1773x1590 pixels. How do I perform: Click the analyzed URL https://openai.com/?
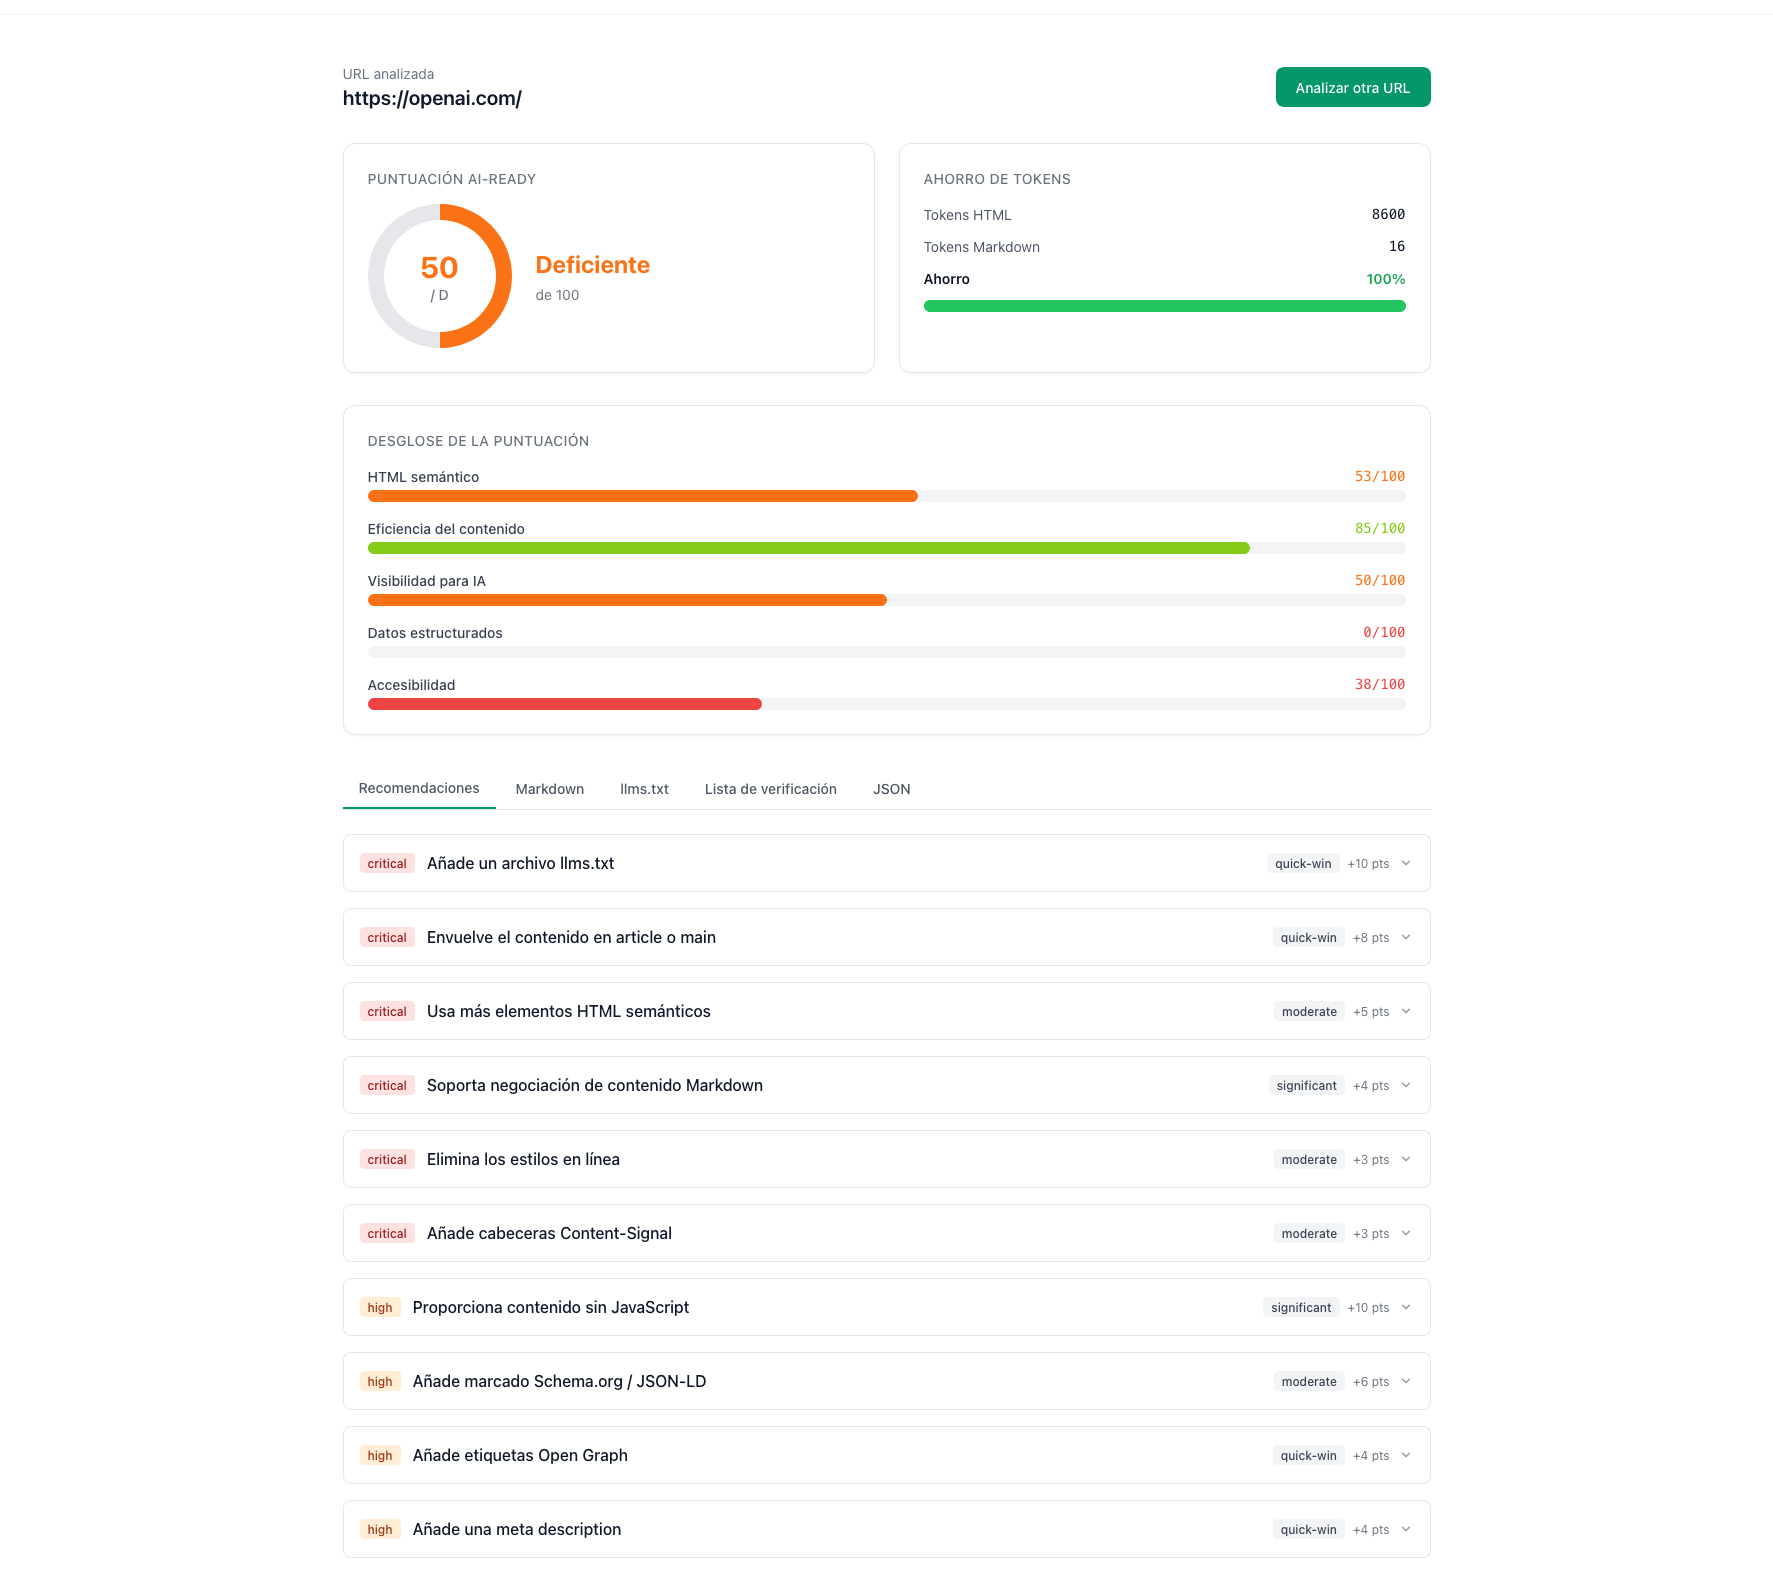pos(432,98)
